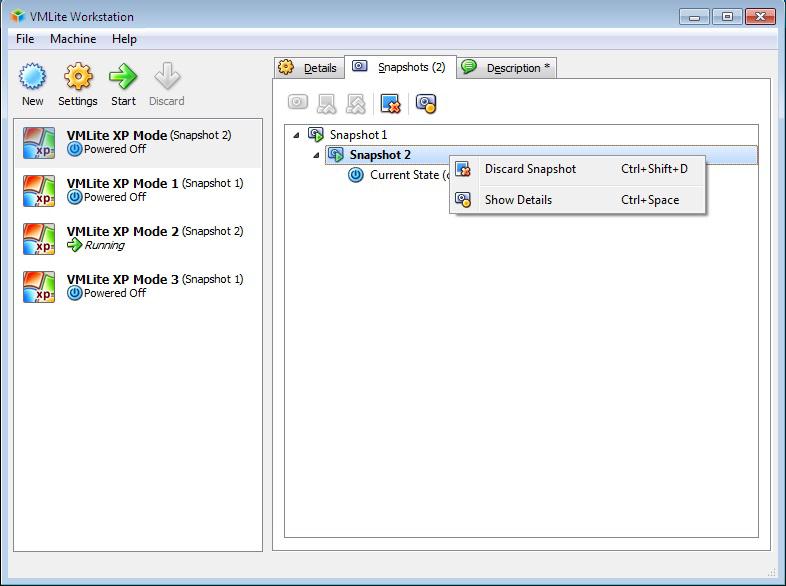
Task: Switch to the Snapshots (2) tab
Action: click(401, 67)
